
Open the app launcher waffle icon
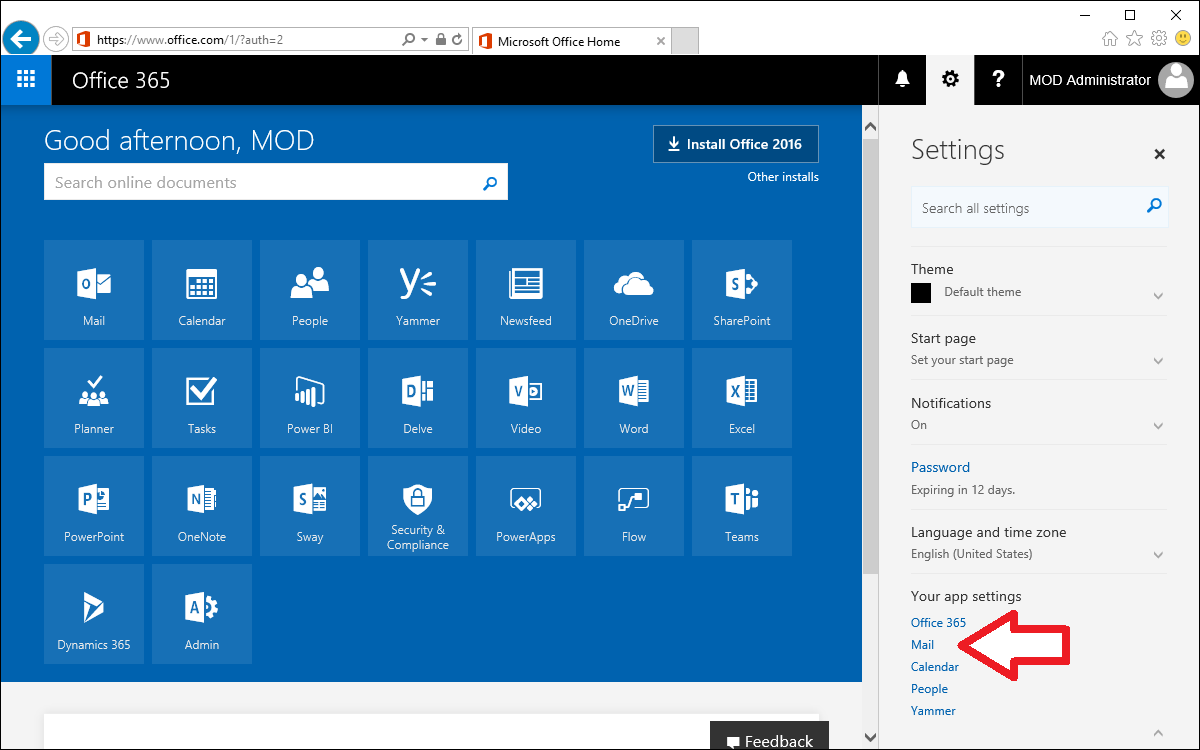[26, 80]
